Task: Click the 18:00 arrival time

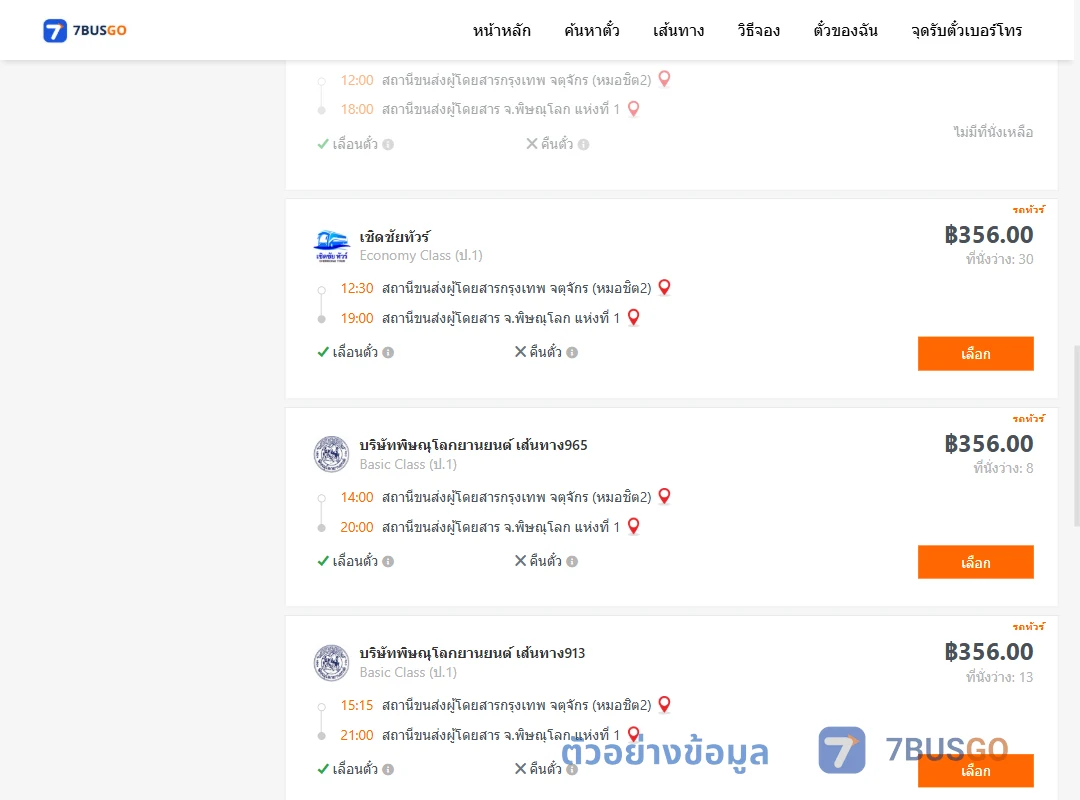Action: click(x=357, y=109)
